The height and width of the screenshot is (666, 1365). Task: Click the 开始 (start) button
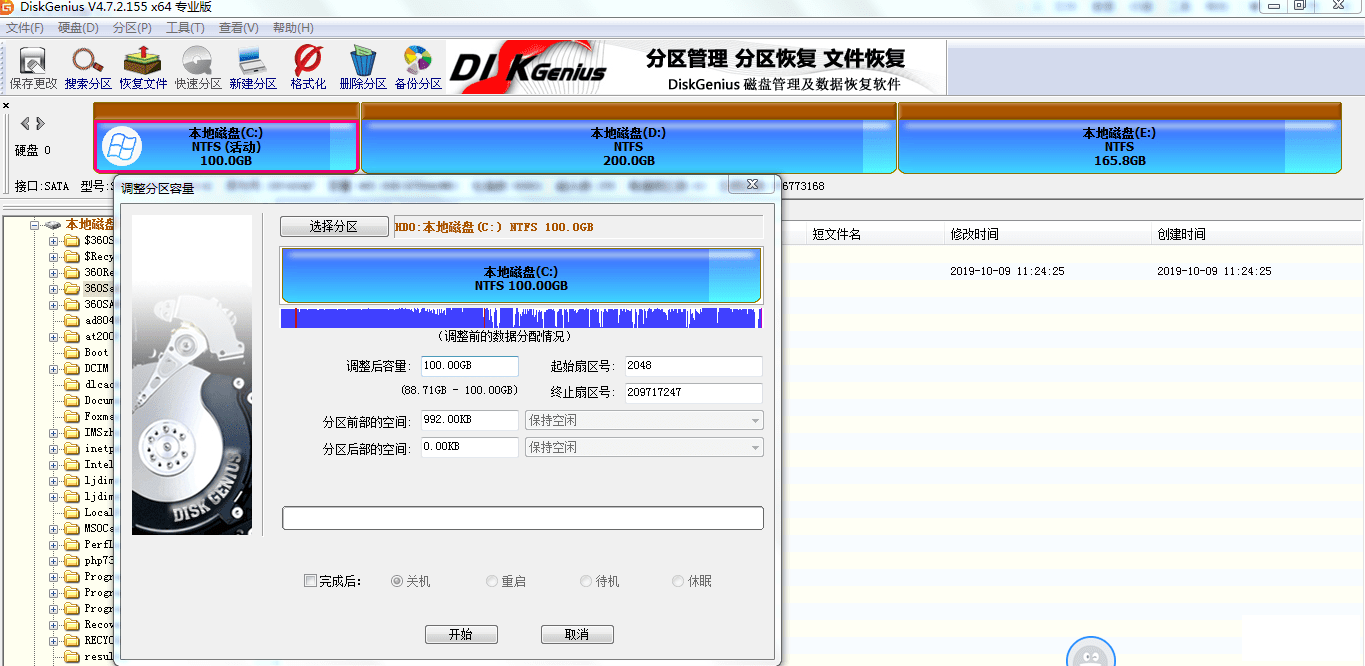point(461,635)
